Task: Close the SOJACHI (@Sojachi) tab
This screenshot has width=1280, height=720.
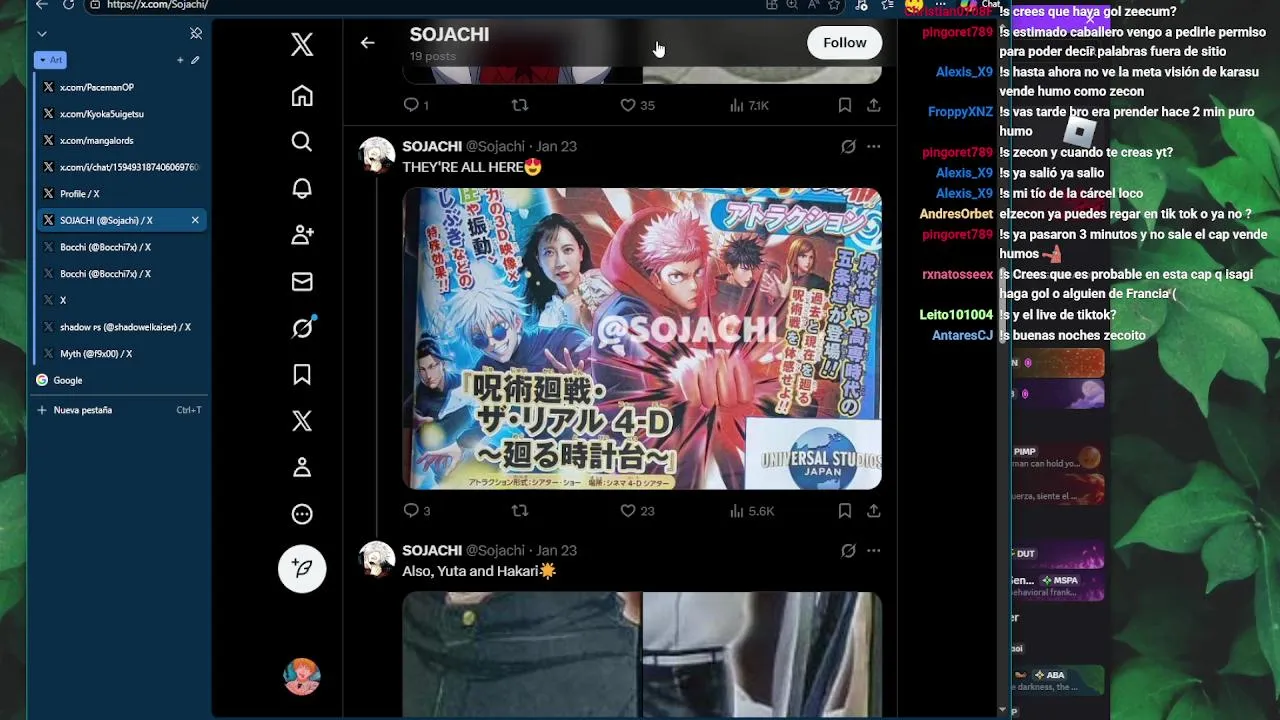Action: click(195, 220)
